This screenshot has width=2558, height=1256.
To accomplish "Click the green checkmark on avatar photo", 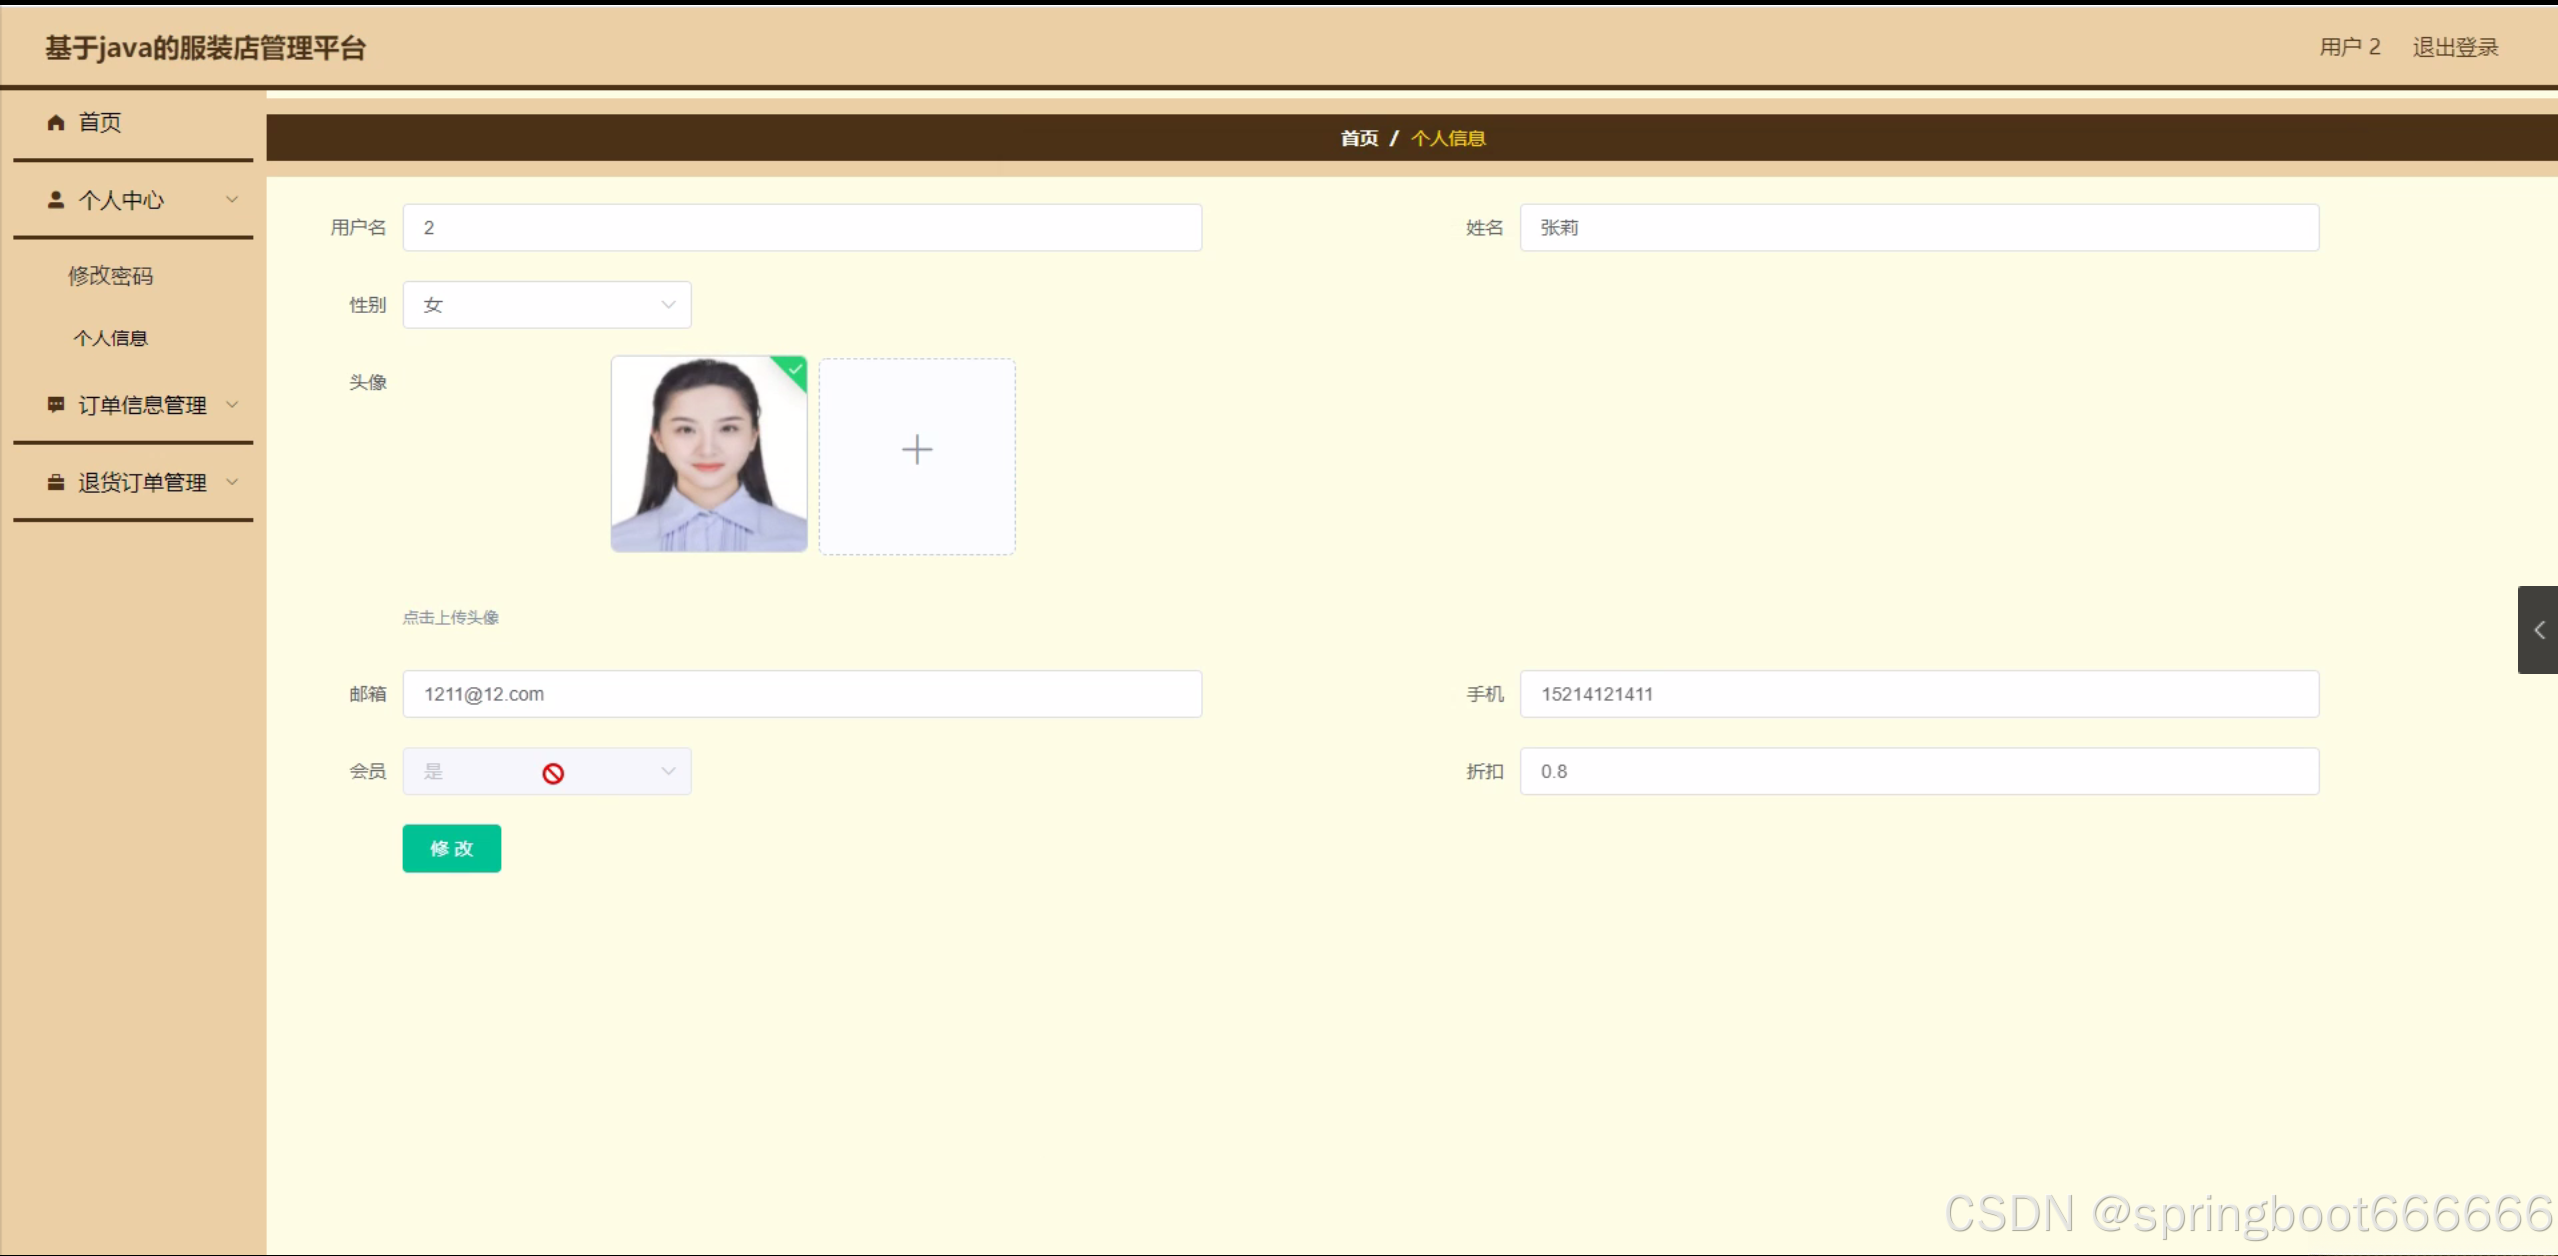I will click(795, 369).
